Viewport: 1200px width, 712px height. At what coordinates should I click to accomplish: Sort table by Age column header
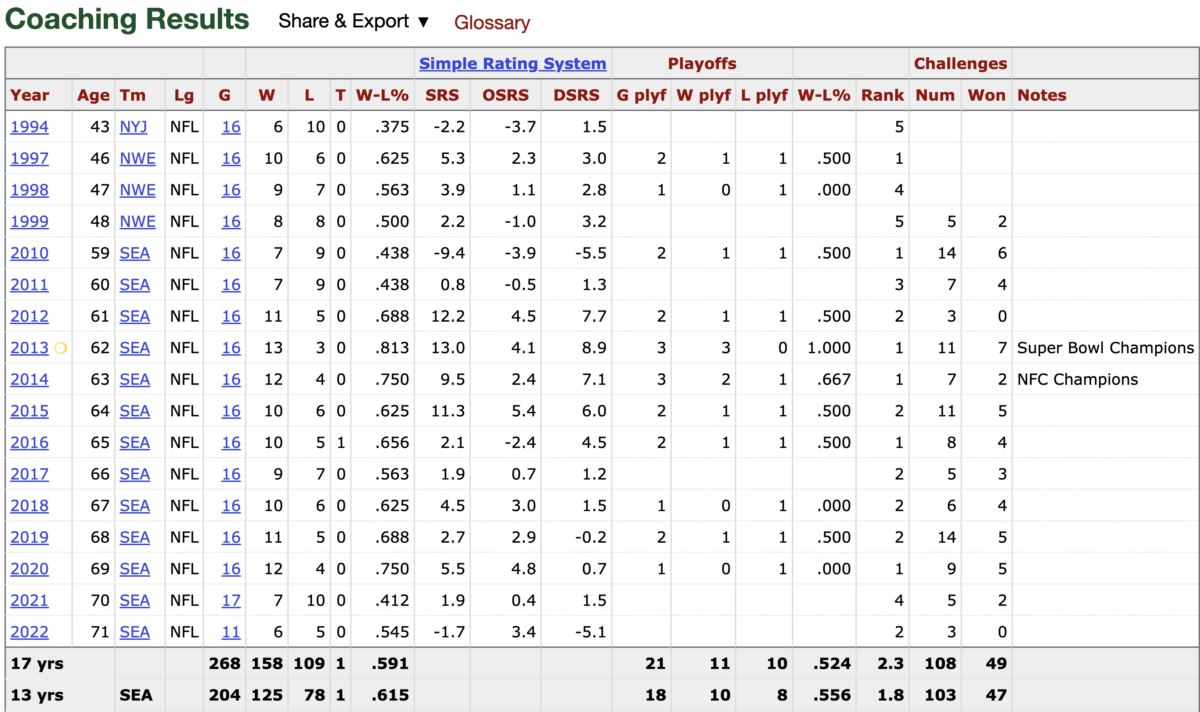pyautogui.click(x=93, y=95)
